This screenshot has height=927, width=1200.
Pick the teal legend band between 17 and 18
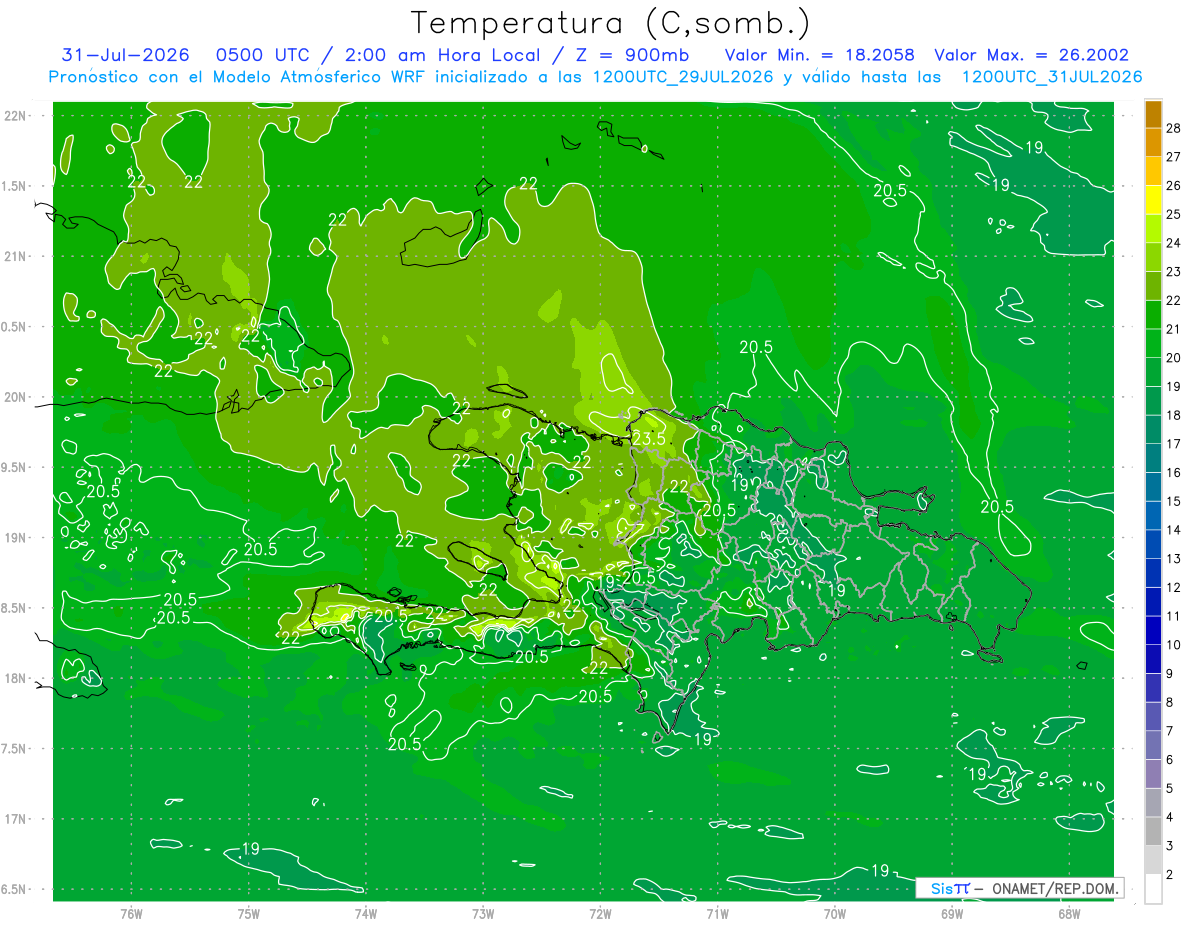[1153, 429]
